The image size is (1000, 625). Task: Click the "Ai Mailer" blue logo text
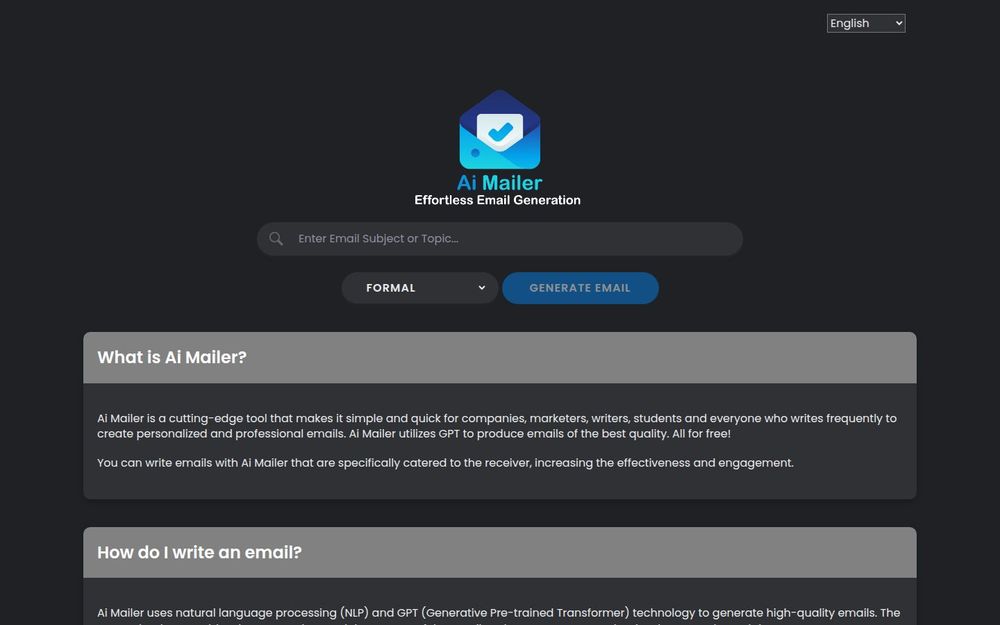[x=499, y=182]
